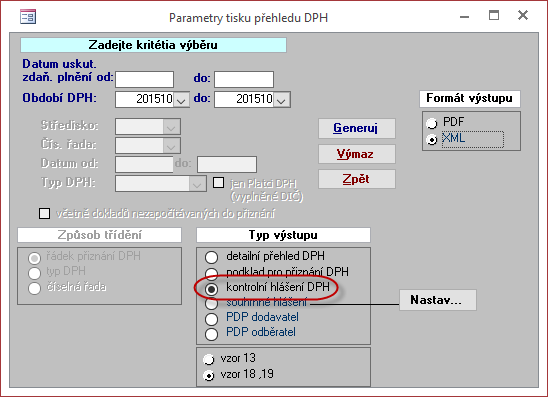This screenshot has height=397, width=548.
Task: Select souhrnné hlášení radio button
Action: click(211, 303)
